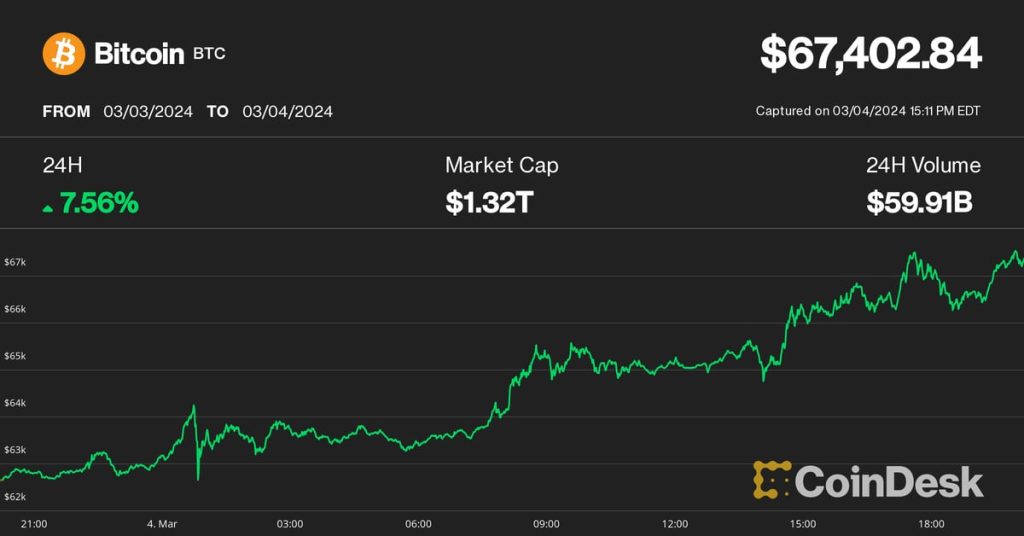This screenshot has width=1024, height=536.
Task: Click the $62k y-axis label
Action: 14,497
